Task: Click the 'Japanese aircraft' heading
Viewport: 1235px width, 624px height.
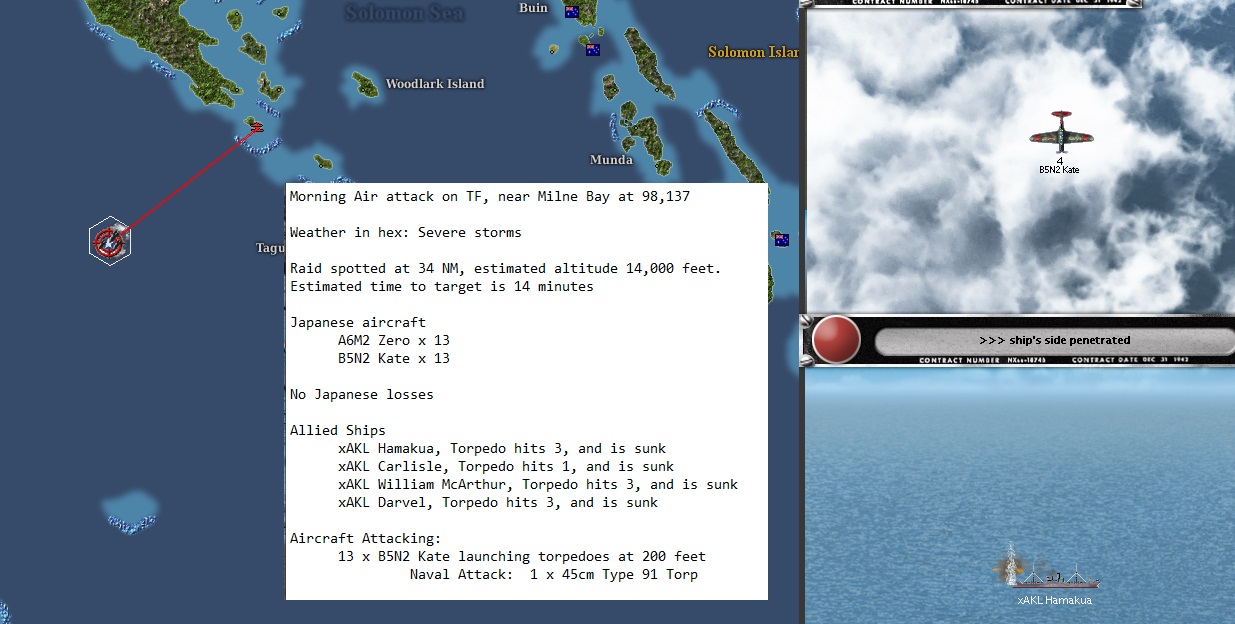Action: pyautogui.click(x=358, y=323)
